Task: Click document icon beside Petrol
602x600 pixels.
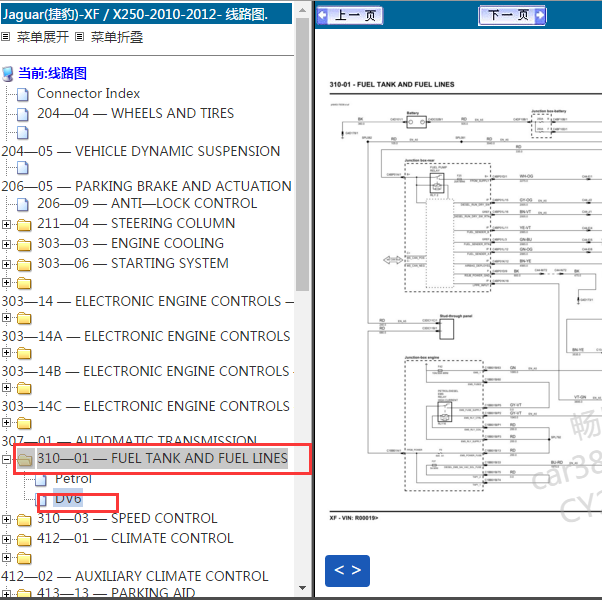Action: (x=41, y=480)
